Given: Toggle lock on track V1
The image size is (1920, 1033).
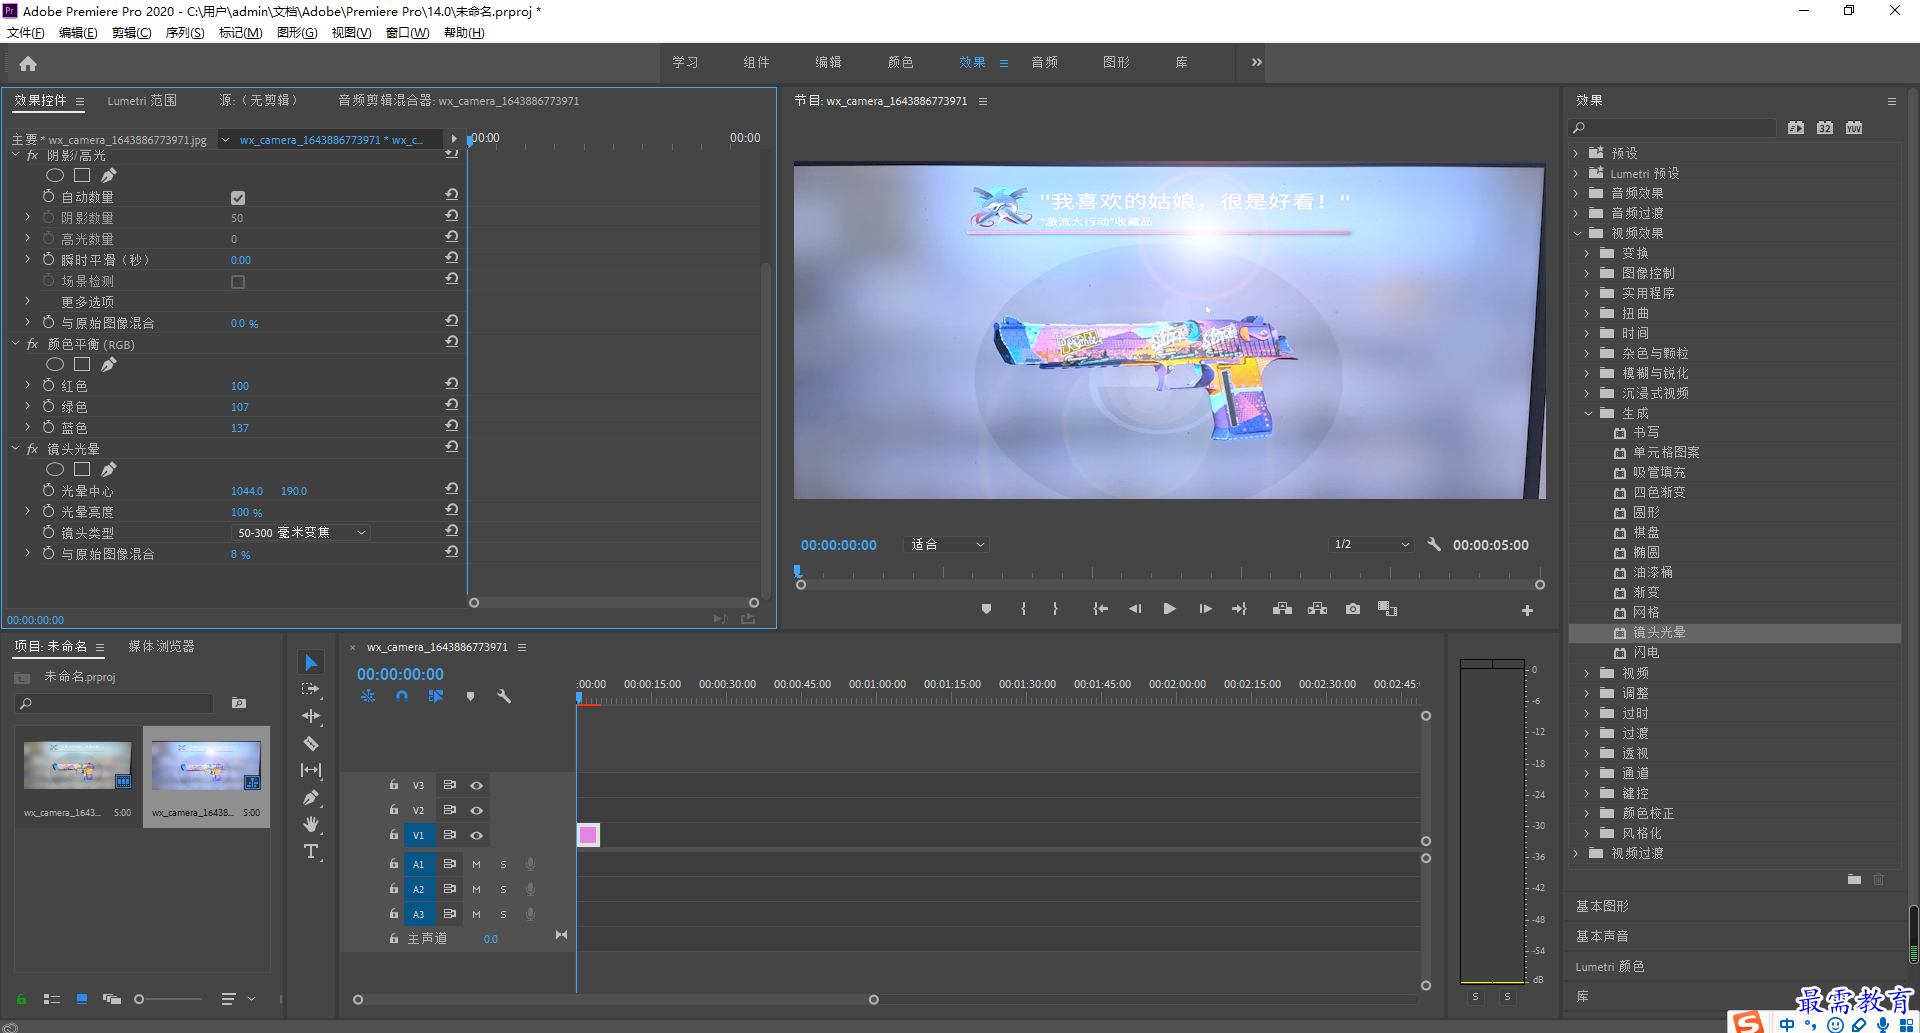Looking at the screenshot, I should (394, 834).
